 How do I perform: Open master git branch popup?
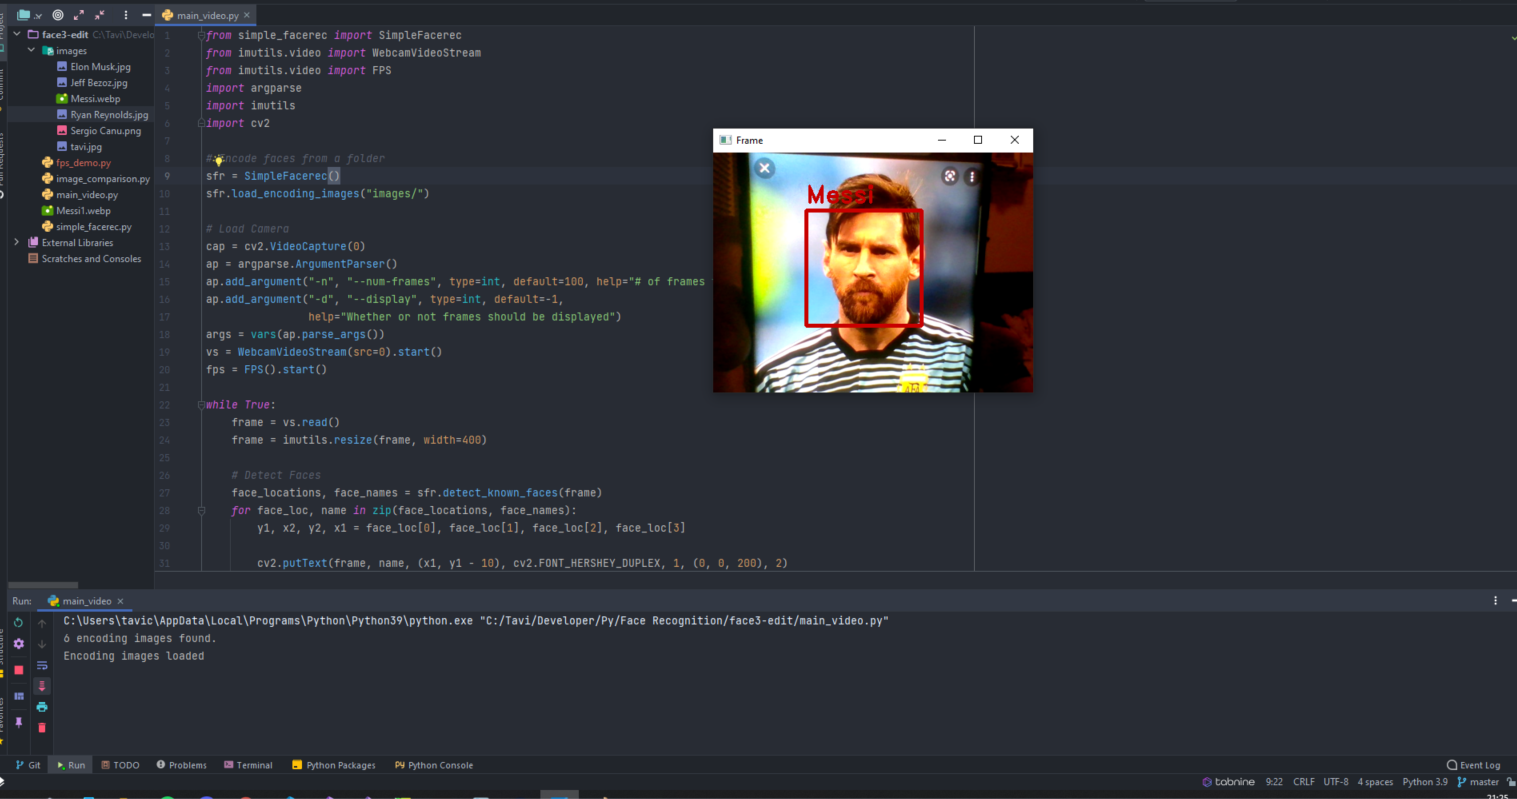click(x=1478, y=782)
